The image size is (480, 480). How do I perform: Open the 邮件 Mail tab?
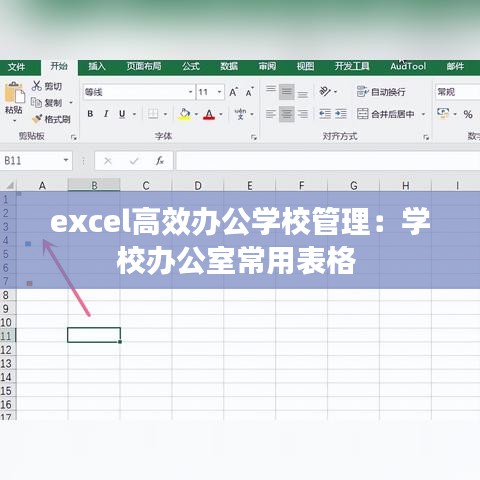click(455, 66)
